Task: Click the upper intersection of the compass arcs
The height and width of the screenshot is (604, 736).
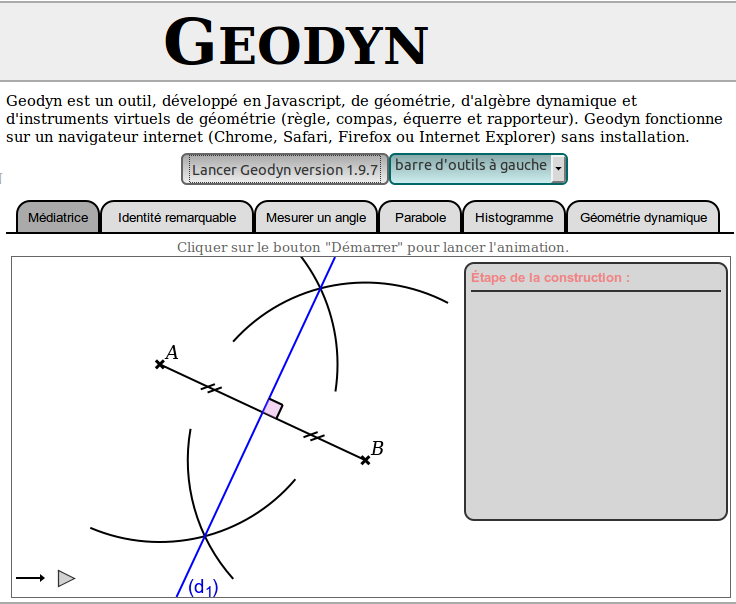Action: [320, 289]
